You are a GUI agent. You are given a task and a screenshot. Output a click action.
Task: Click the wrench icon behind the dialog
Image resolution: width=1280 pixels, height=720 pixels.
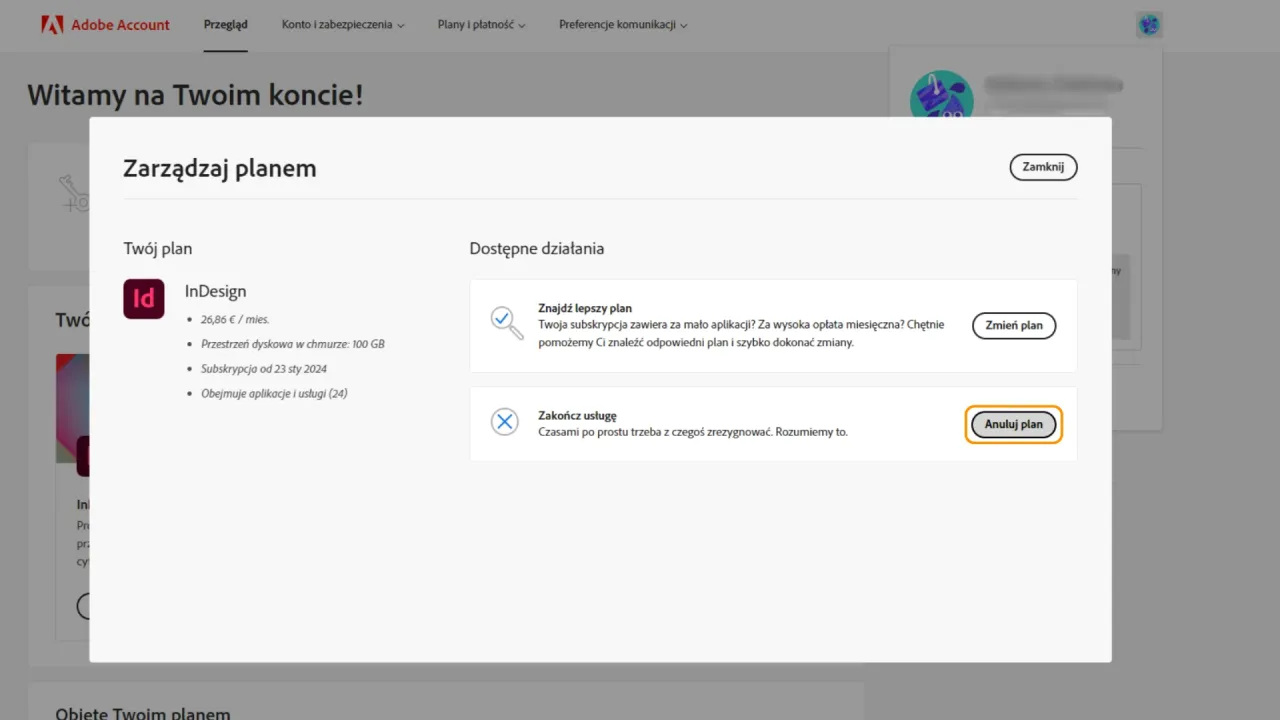74,194
